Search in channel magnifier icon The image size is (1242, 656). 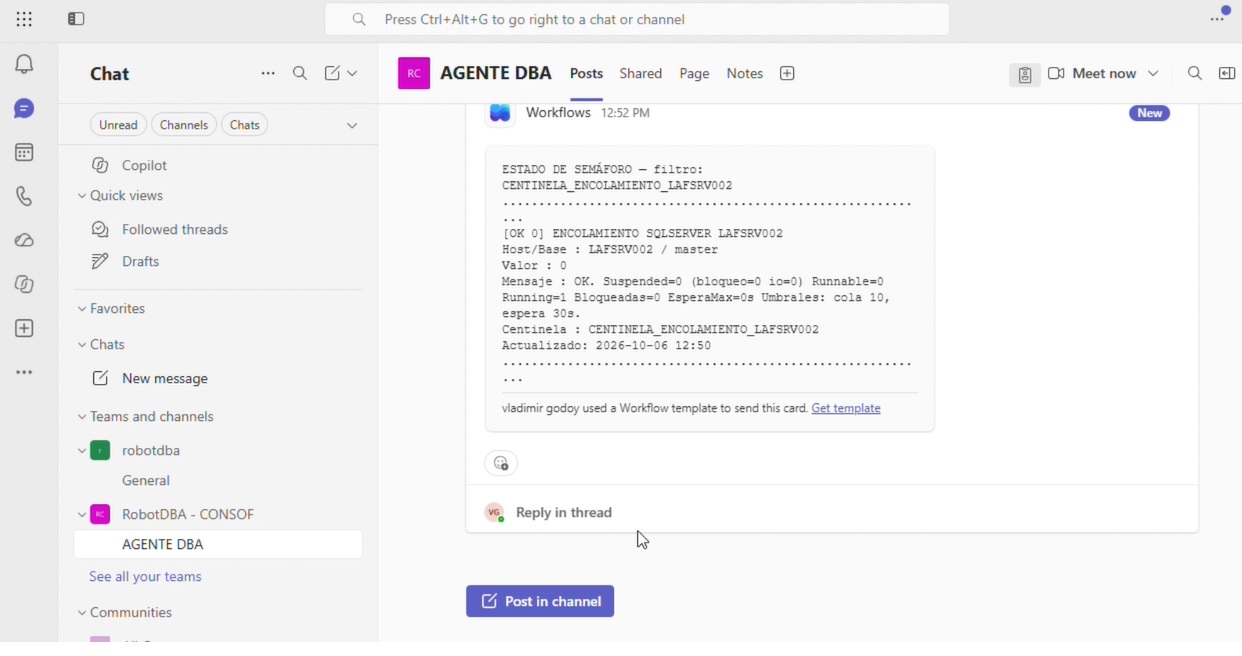pyautogui.click(x=1195, y=74)
